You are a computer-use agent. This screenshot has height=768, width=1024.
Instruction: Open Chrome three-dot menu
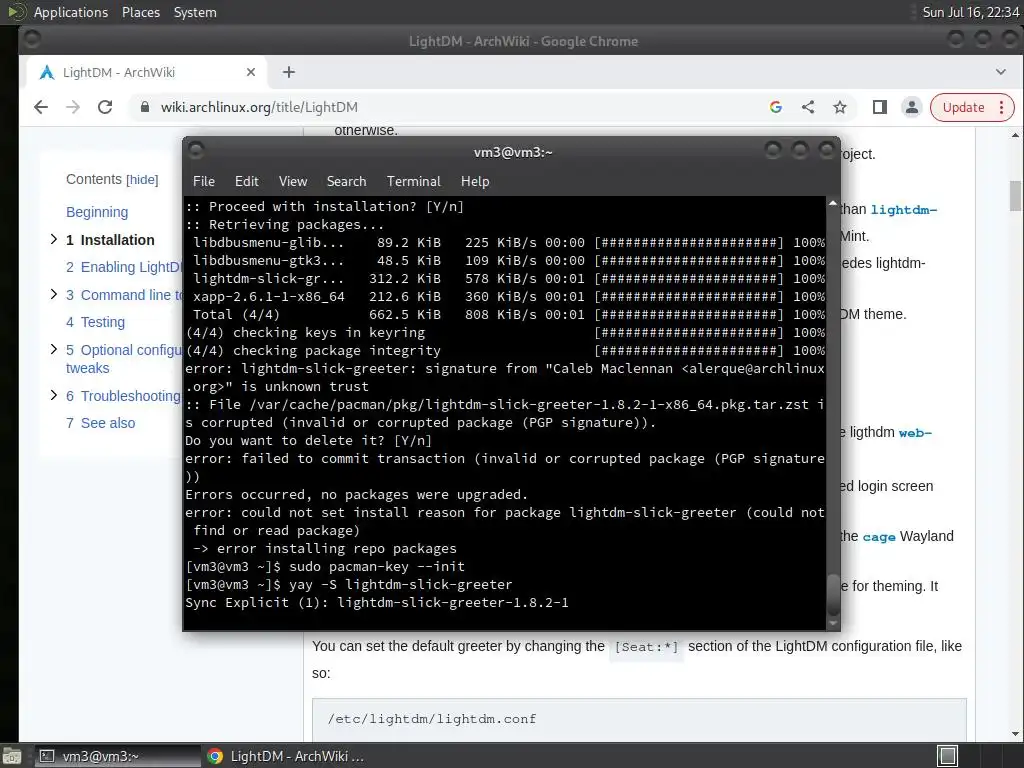pos(1002,107)
